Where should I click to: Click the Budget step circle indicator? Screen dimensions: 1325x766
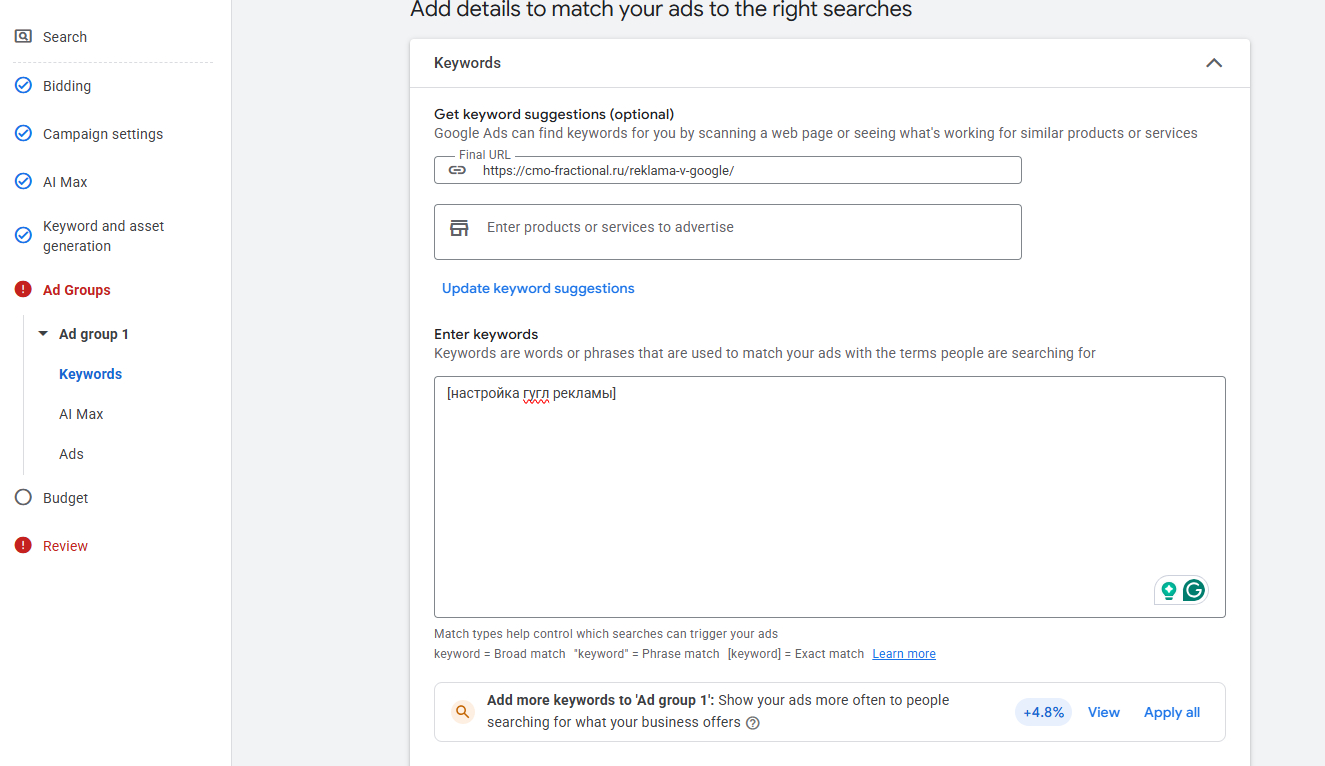(x=23, y=498)
